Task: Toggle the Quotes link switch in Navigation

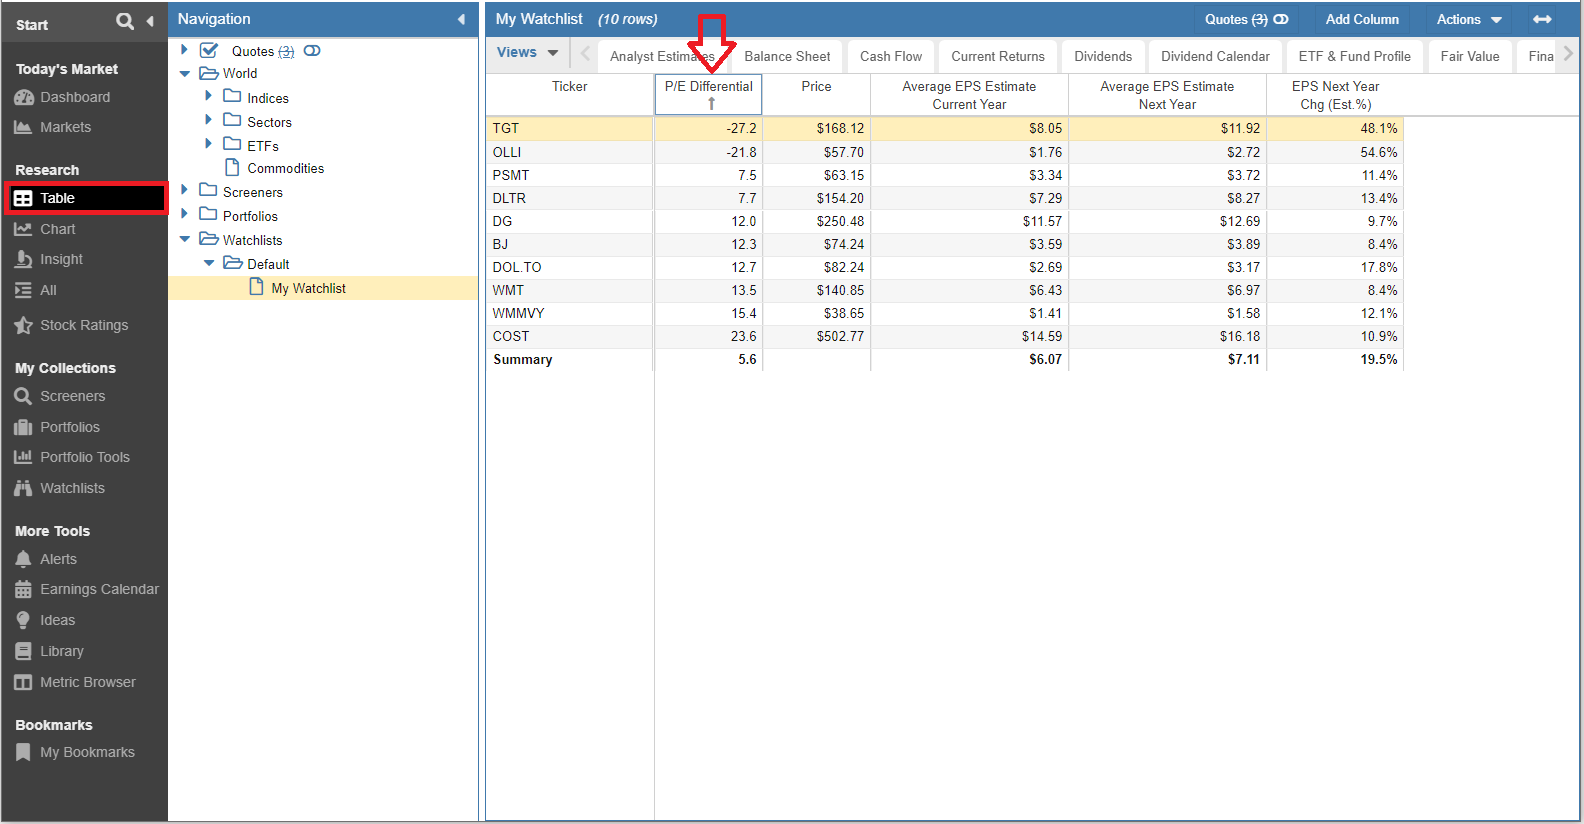Action: coord(312,51)
